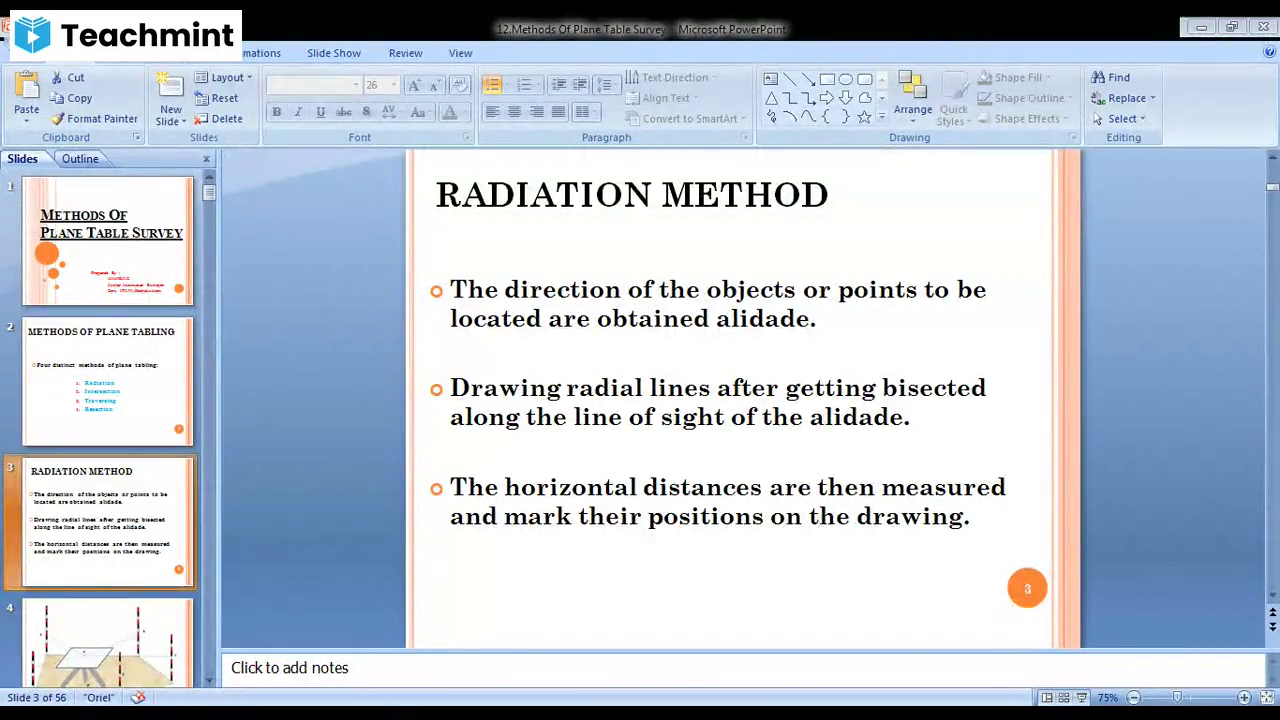Start the Slide Show from status bar

[x=1082, y=698]
